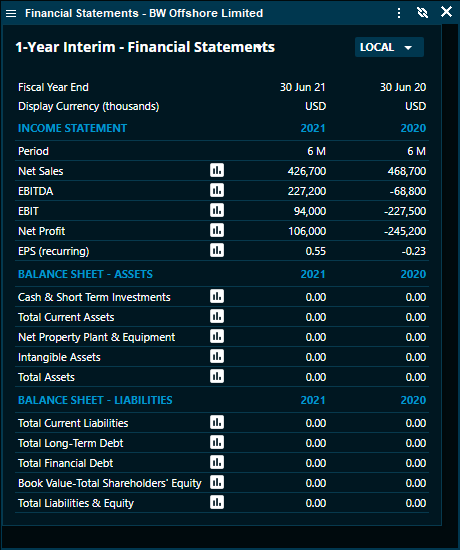Click the 30 Jun 21 fiscal year date
Screen dimensions: 460x550
tap(302, 87)
